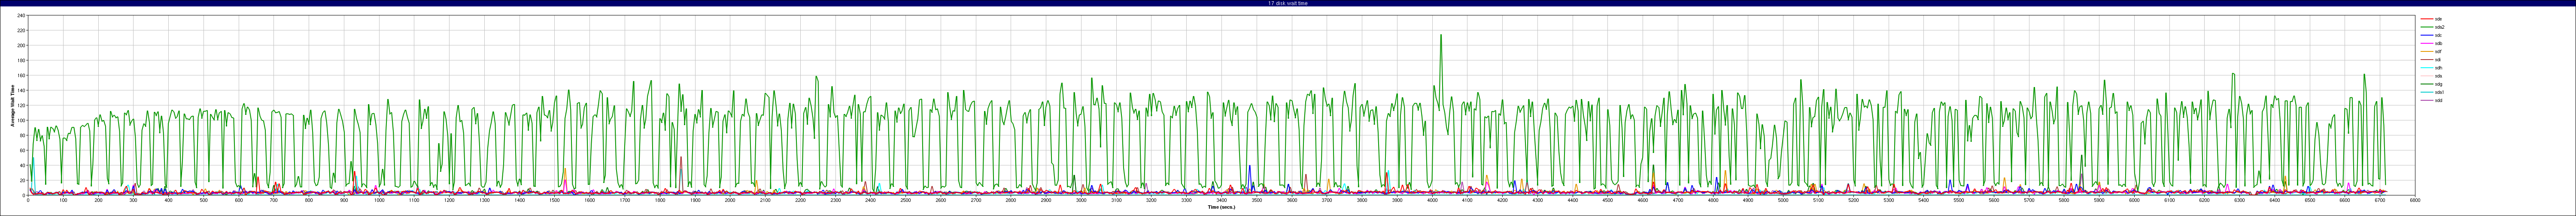Screen dimensions: 2576x216
Task: Click the '17 disk wait time' chart title
Action: click(x=1288, y=3)
